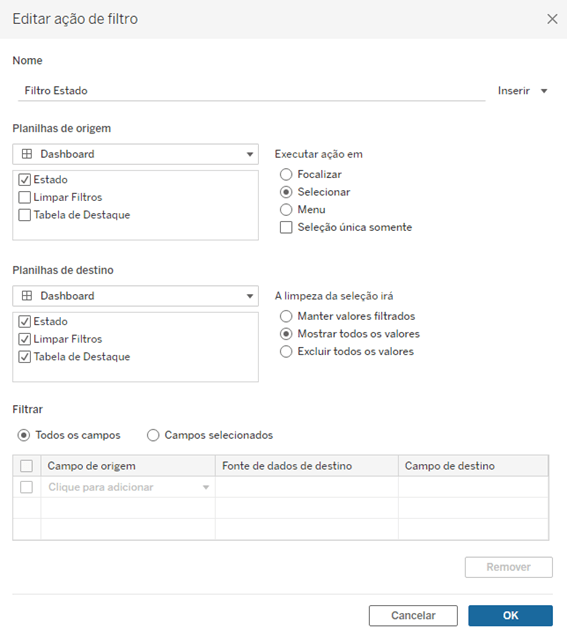Select the Menu radio option
This screenshot has height=636, width=567.
tap(286, 210)
